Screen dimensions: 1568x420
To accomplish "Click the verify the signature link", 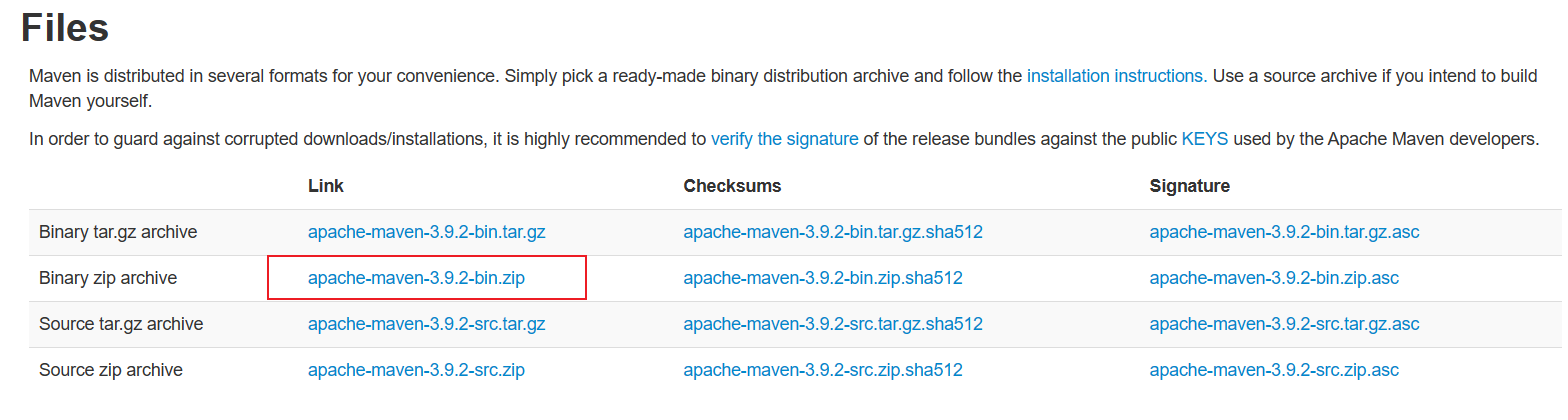I will (784, 139).
